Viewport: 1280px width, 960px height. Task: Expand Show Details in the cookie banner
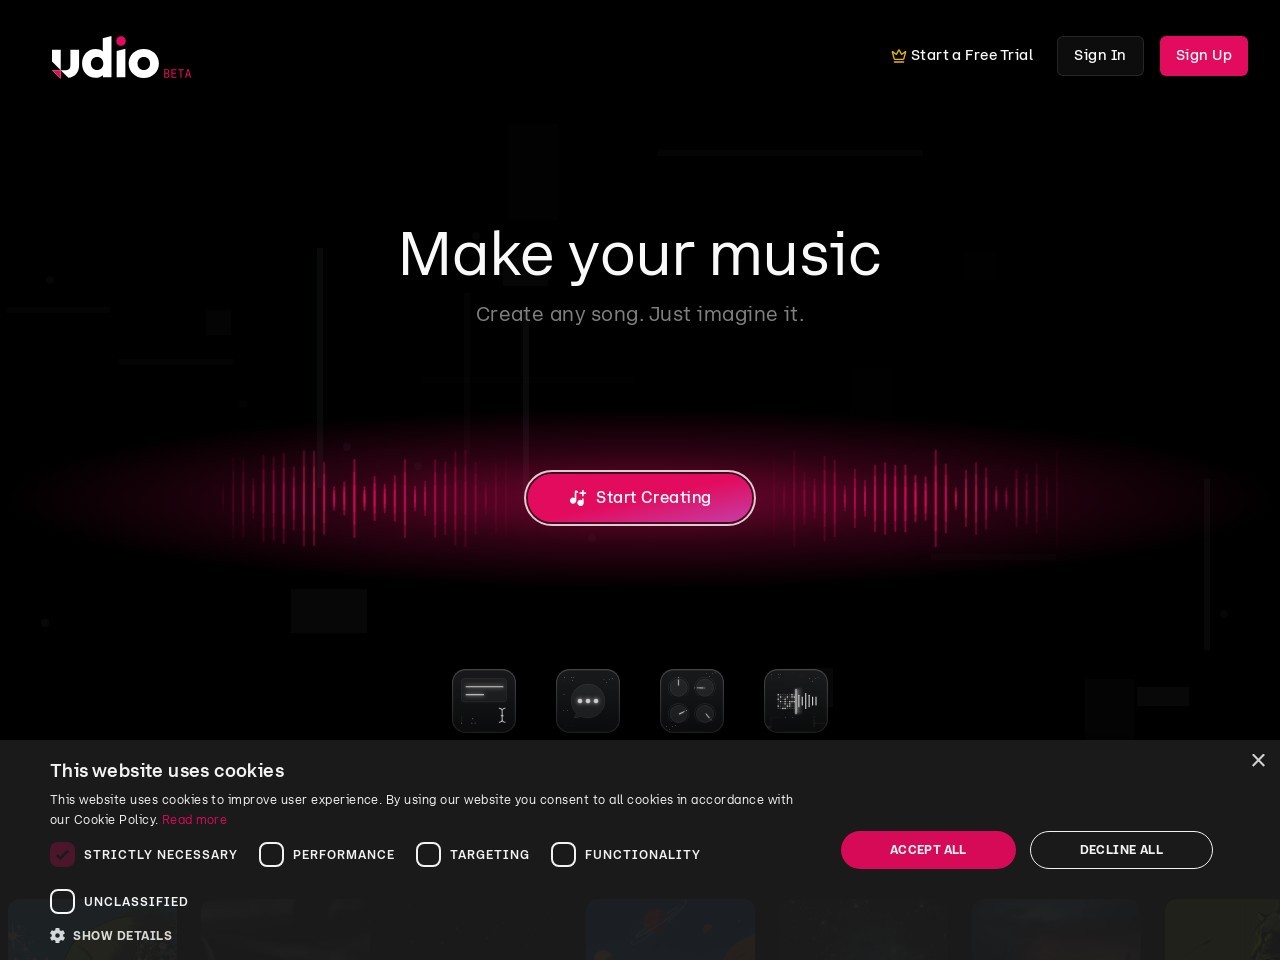[122, 935]
